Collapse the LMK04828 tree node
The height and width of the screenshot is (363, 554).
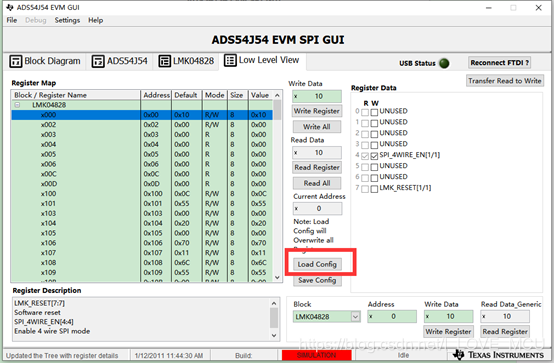tap(17, 105)
